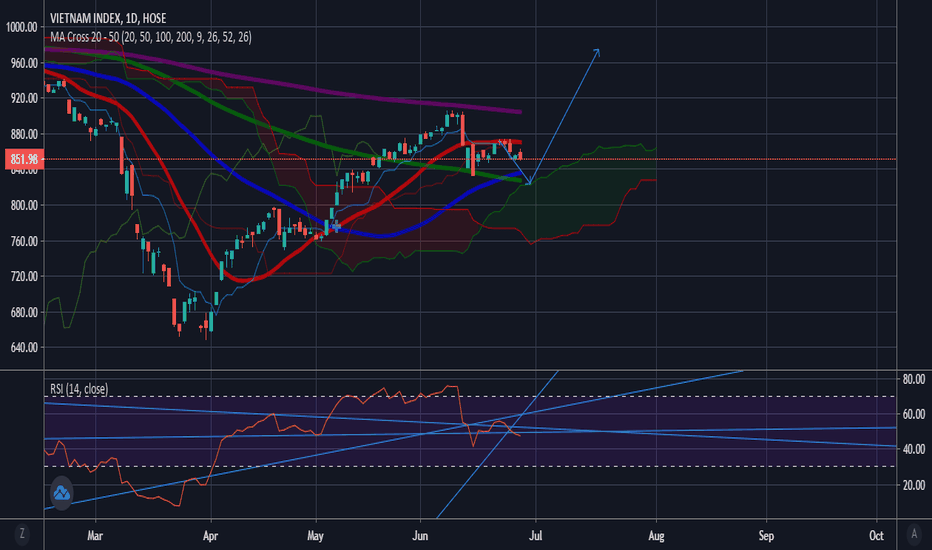This screenshot has height=550, width=932.
Task: Click the Sep label on the time axis
Action: pos(766,536)
